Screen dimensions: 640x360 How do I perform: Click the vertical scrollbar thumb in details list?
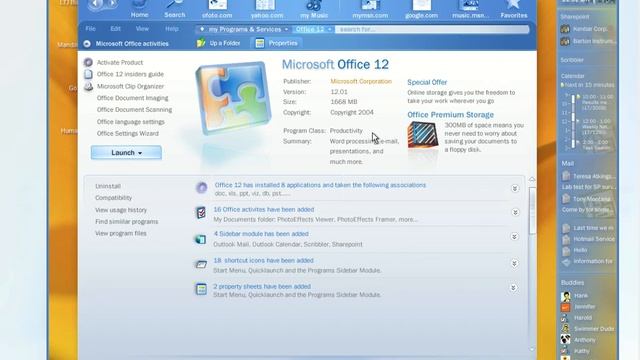click(532, 211)
